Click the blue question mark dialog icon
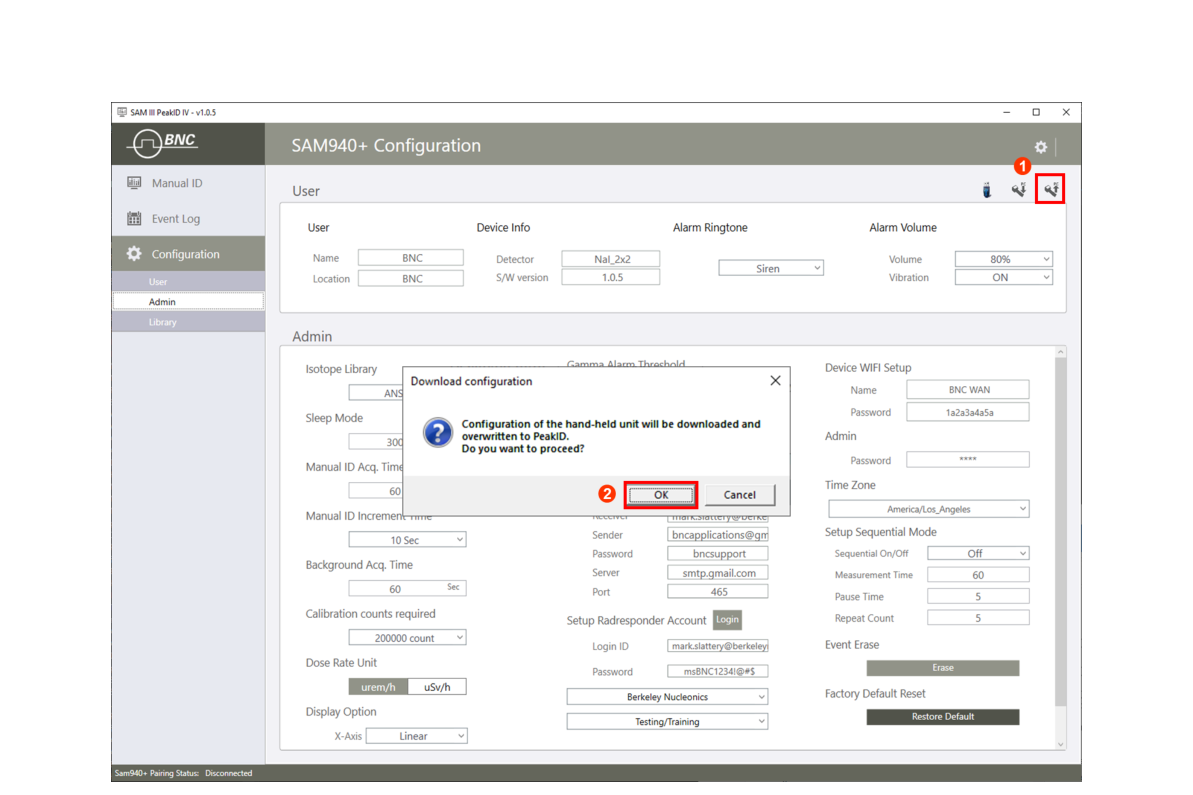The width and height of the screenshot is (1193, 795). coord(437,432)
